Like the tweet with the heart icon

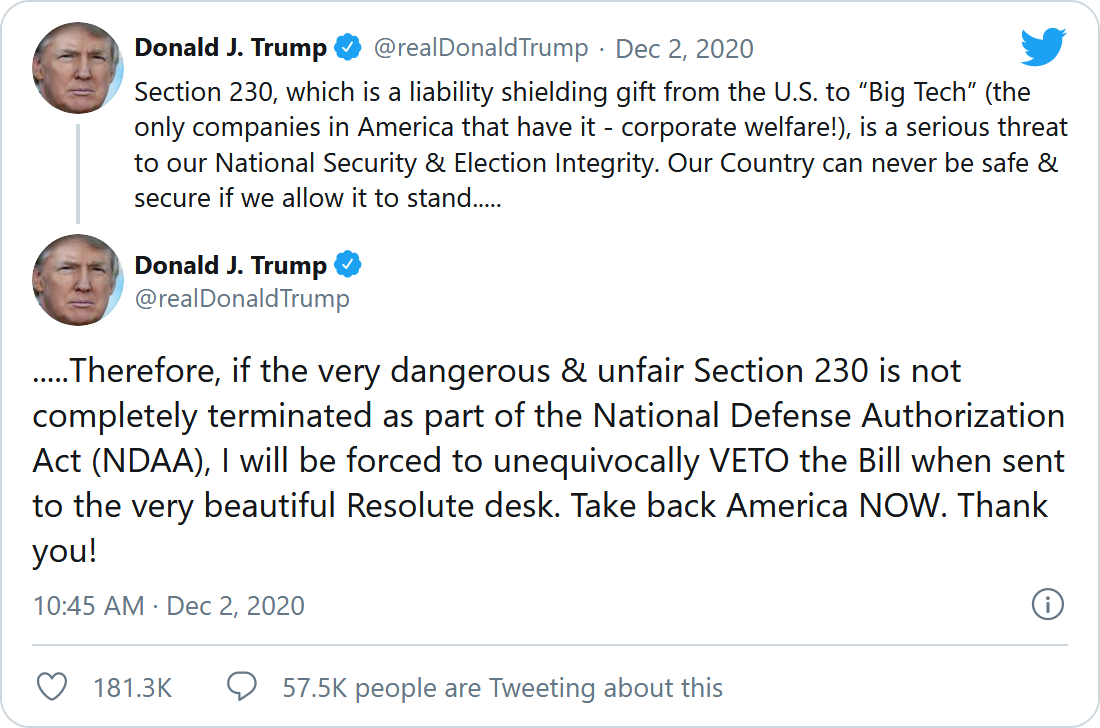[51, 687]
